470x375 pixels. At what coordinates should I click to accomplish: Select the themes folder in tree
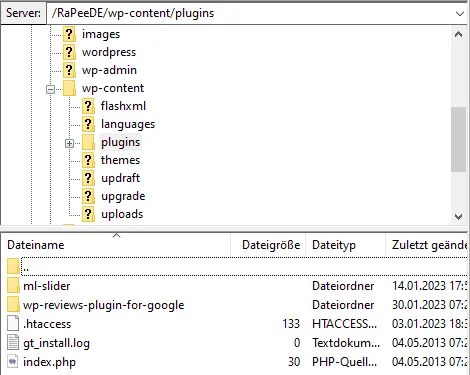click(120, 160)
